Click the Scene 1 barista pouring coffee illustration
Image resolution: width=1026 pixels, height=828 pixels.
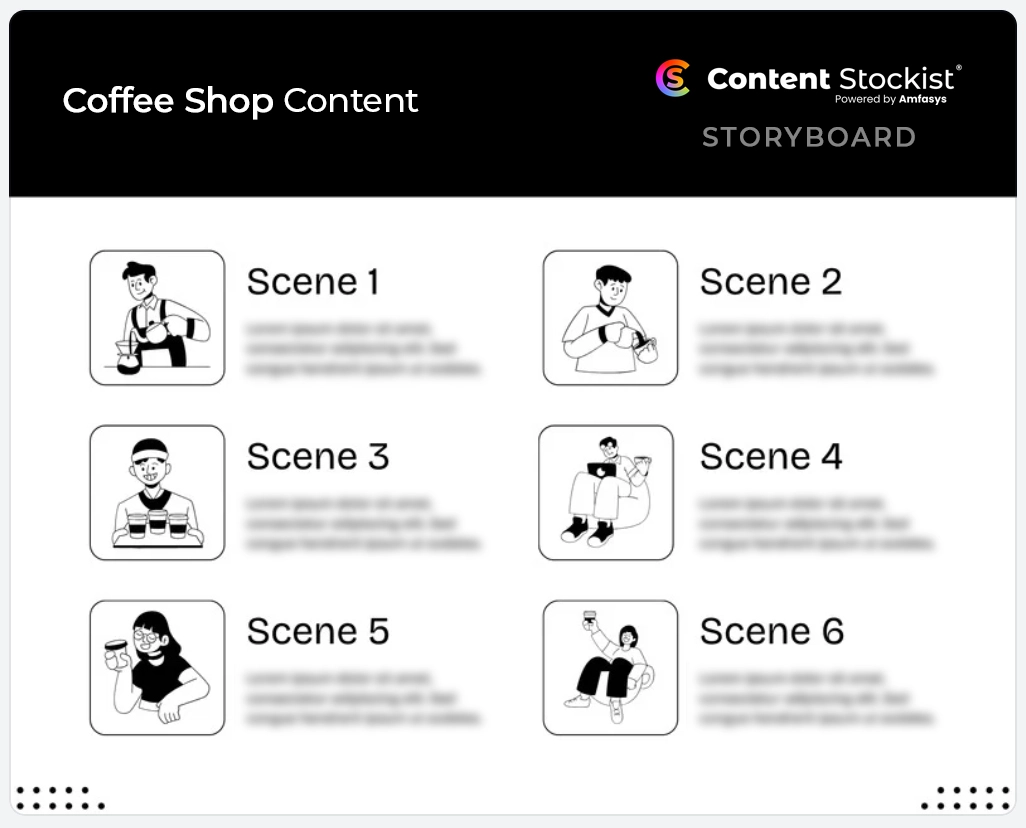tap(157, 317)
